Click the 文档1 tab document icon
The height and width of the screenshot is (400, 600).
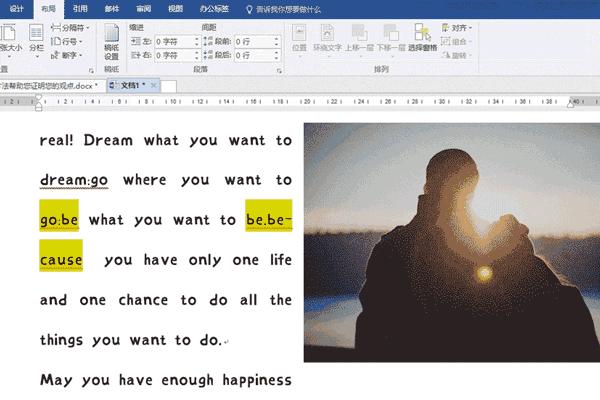coord(112,85)
